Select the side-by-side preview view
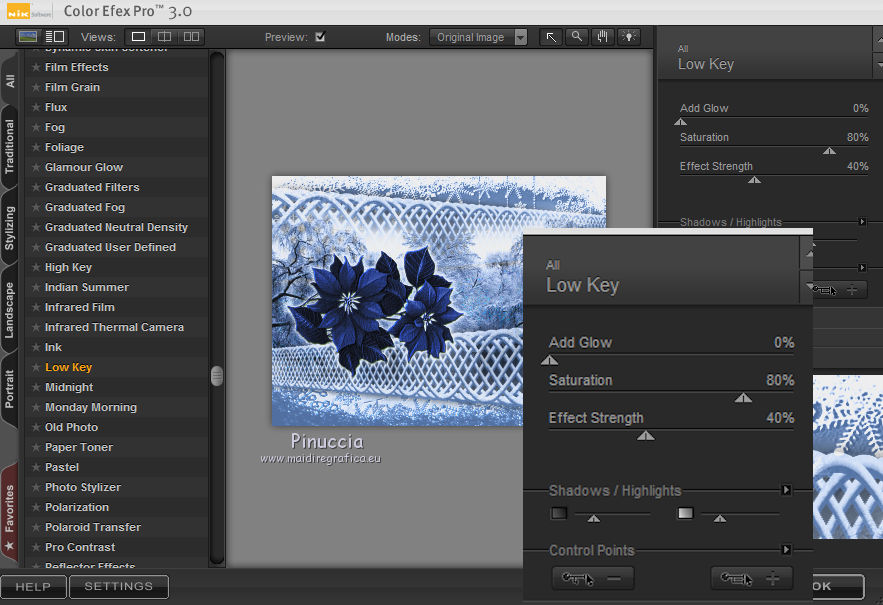This screenshot has height=605, width=883. (x=191, y=37)
